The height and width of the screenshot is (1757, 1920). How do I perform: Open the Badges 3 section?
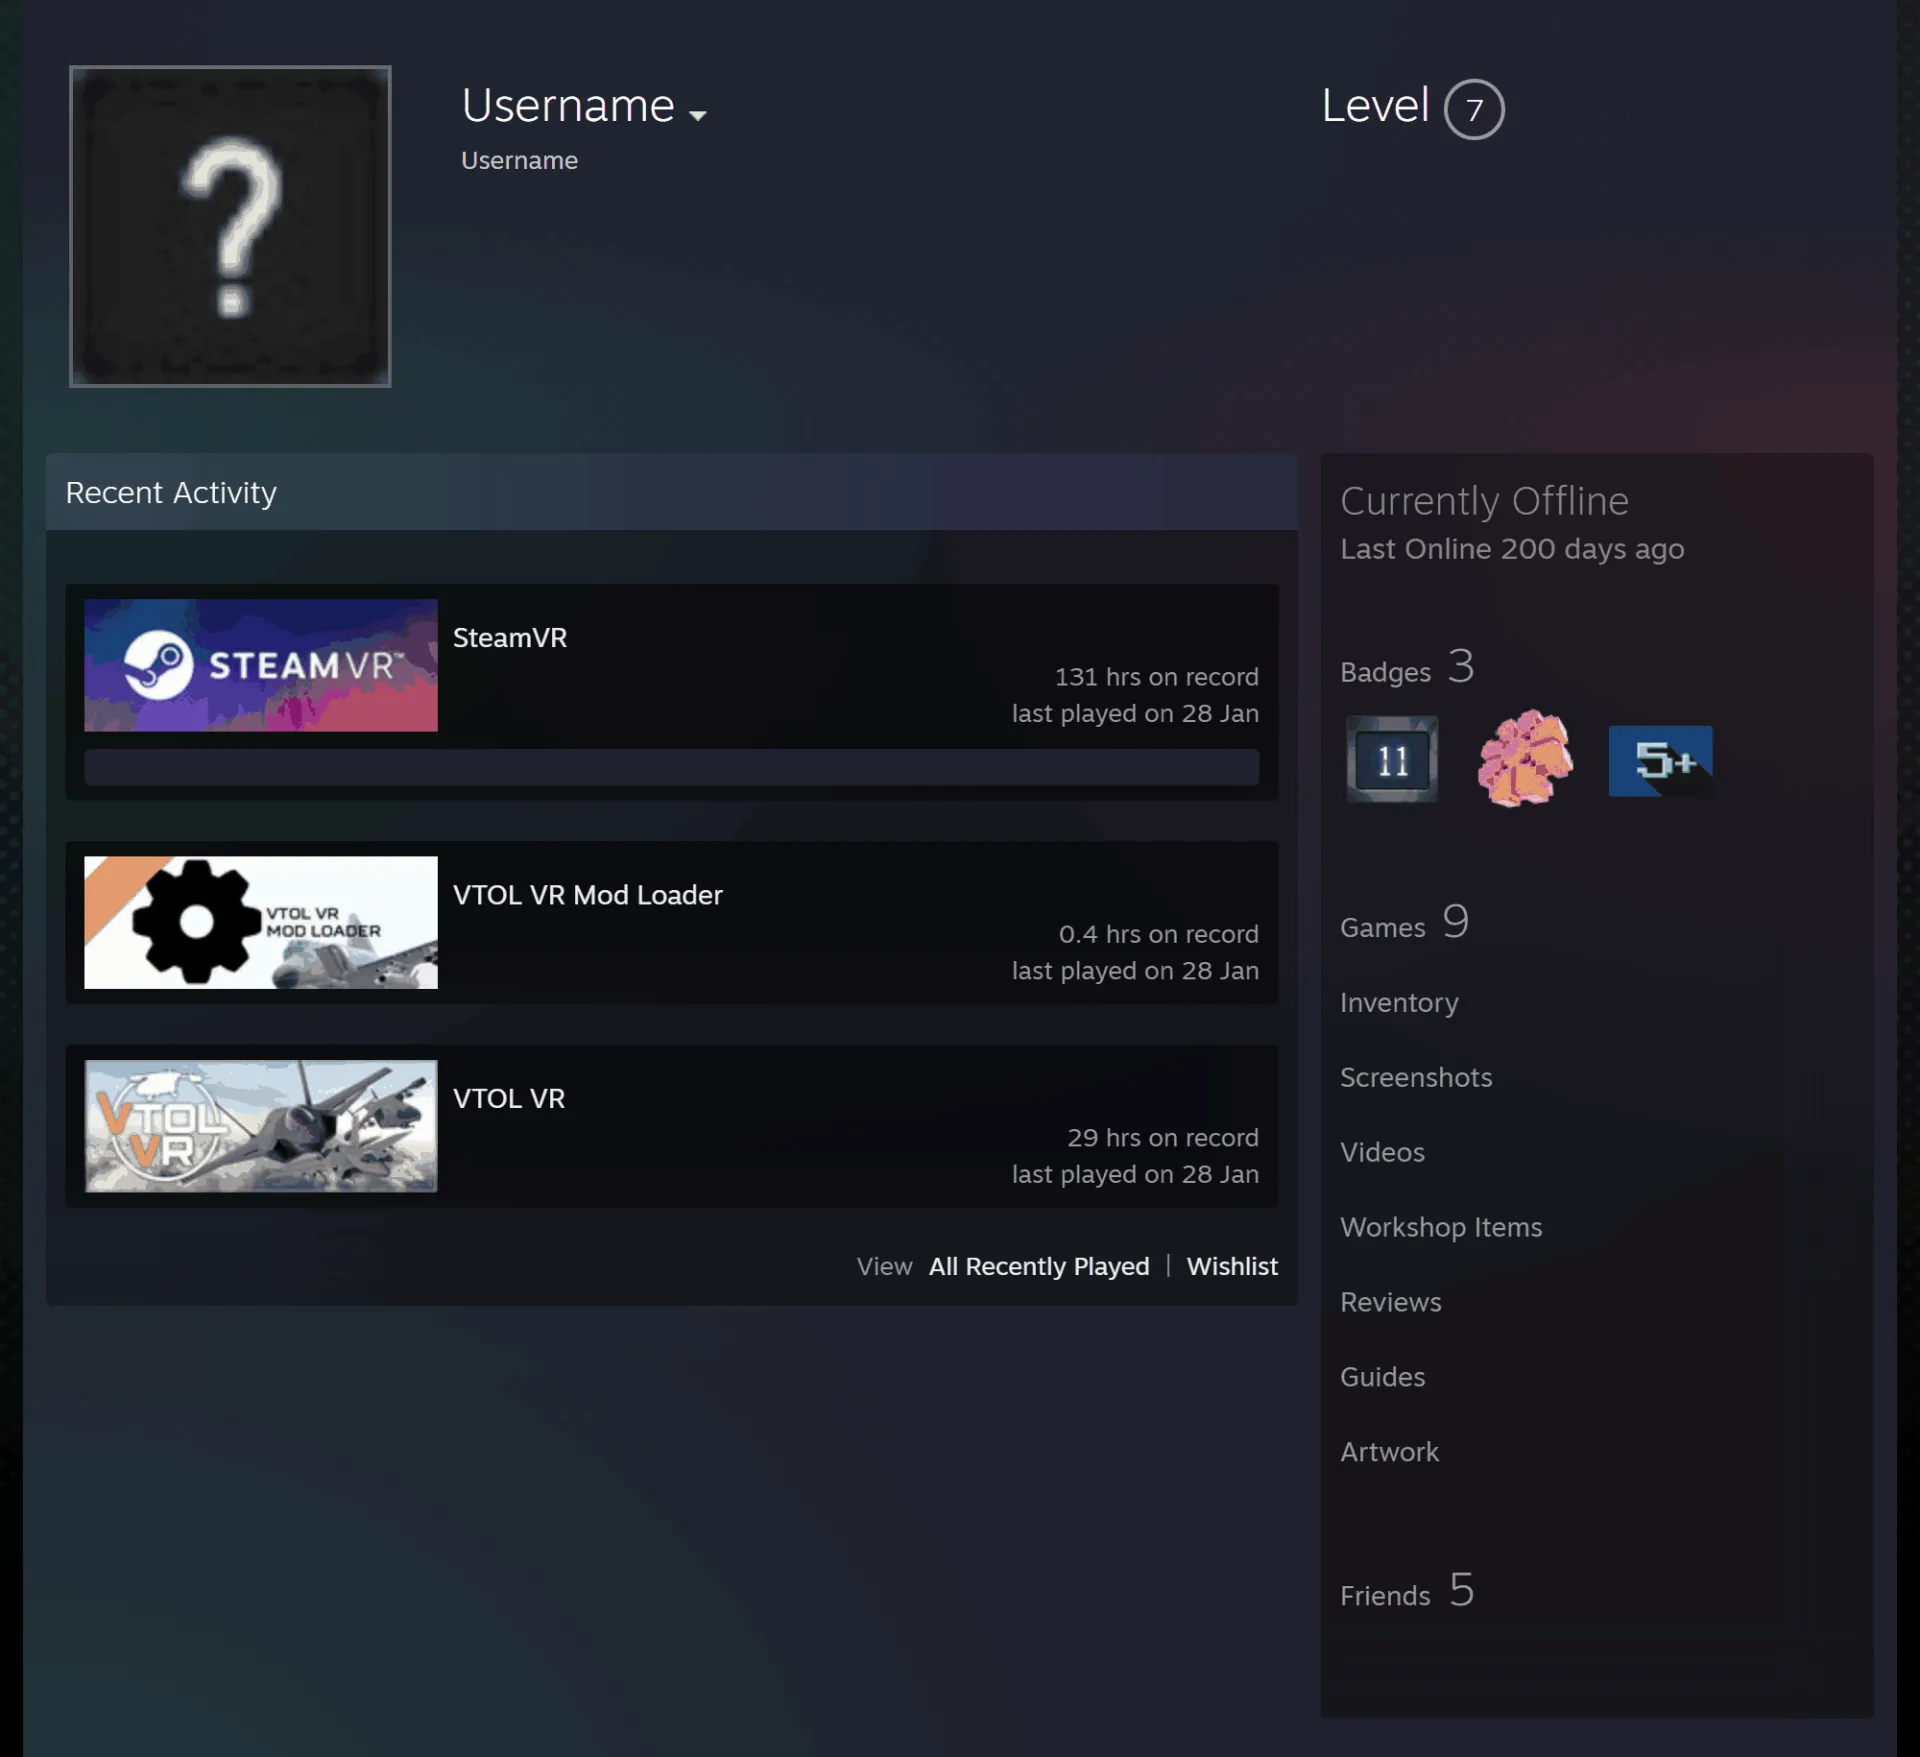tap(1407, 667)
